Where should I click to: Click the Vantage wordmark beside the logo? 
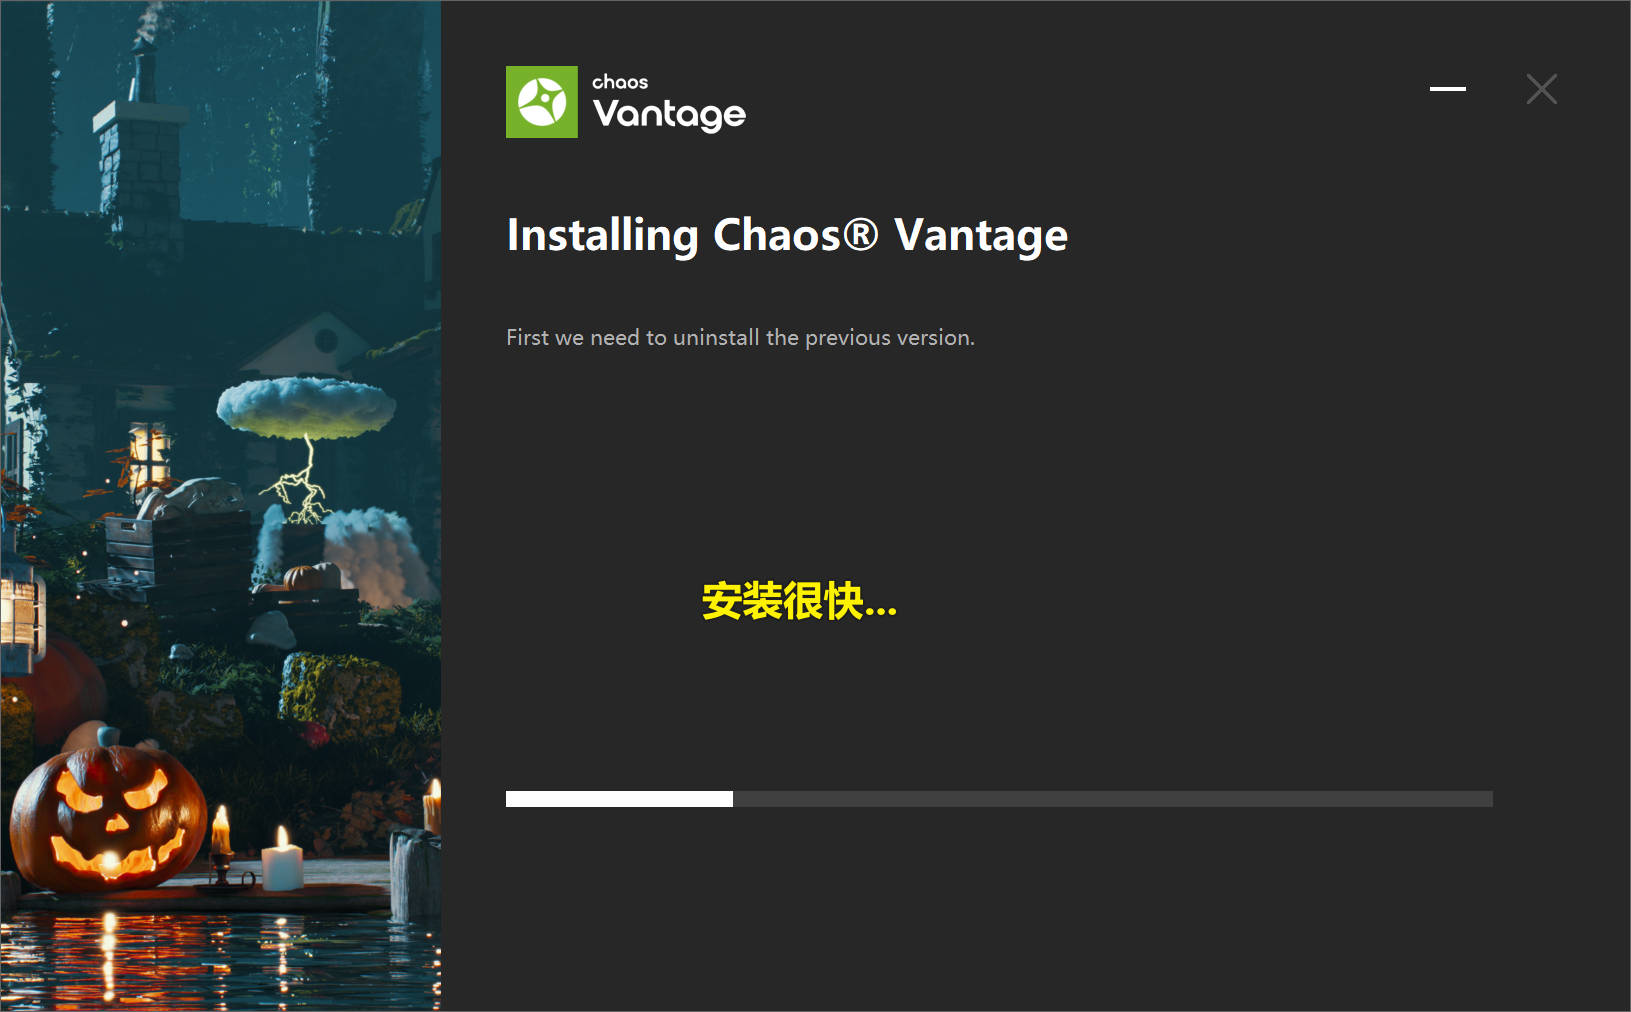coord(669,115)
